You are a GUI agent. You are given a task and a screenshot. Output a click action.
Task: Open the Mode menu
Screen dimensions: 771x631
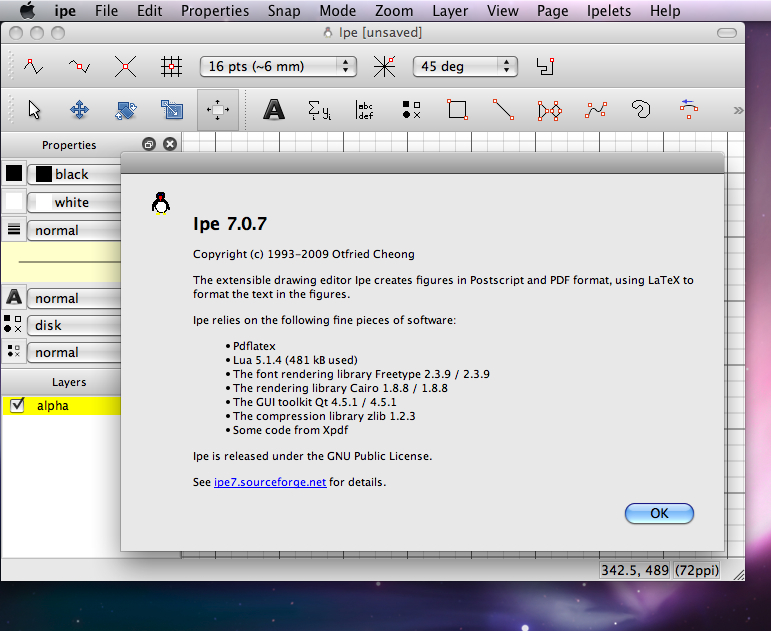(x=337, y=11)
